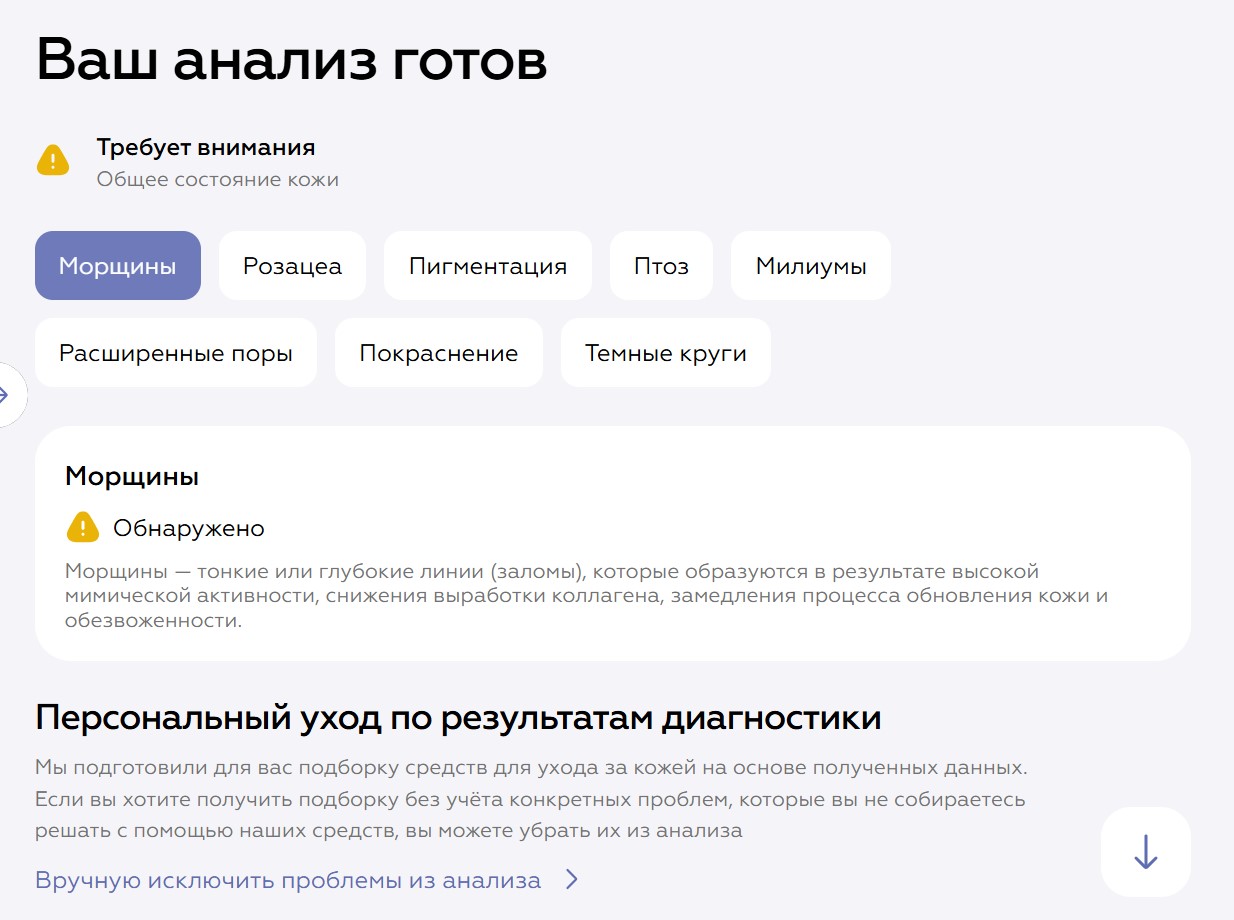Click the Персональный уход по результатам диагностики heading
1234x920 pixels.
(x=458, y=718)
